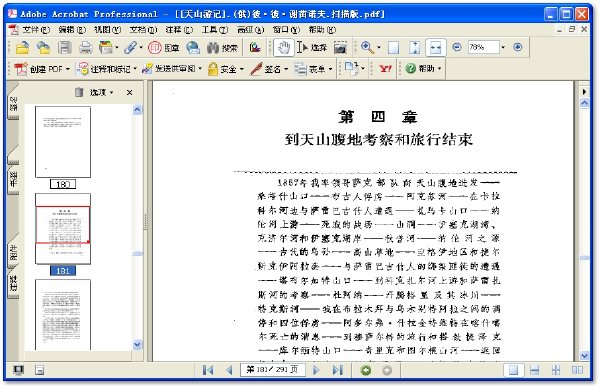600x388 pixels.
Task: Click the Print icon
Action: click(85, 47)
